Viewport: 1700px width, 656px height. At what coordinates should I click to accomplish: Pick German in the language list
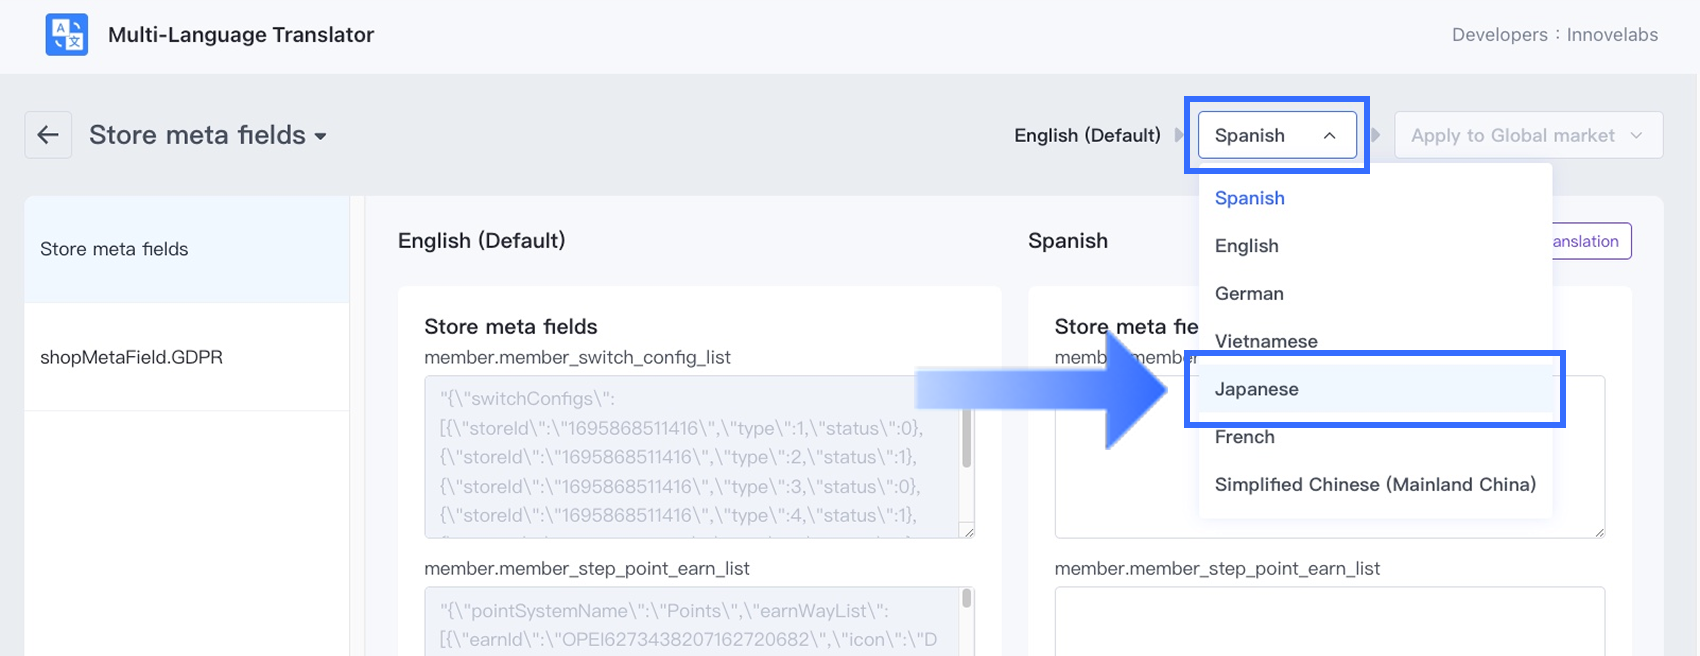tap(1249, 294)
